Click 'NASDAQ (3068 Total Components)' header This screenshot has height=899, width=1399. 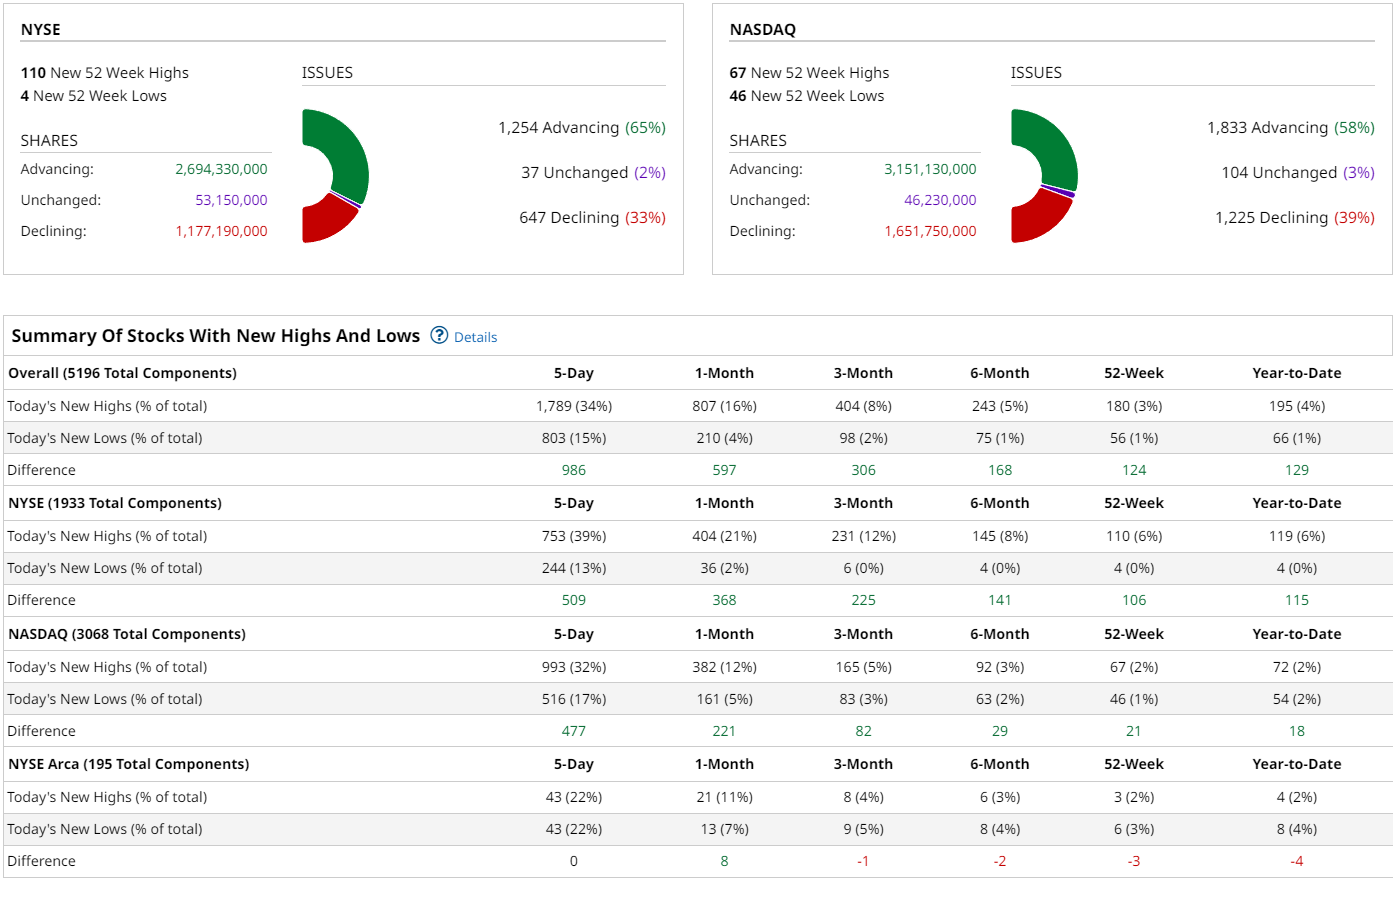tap(127, 634)
